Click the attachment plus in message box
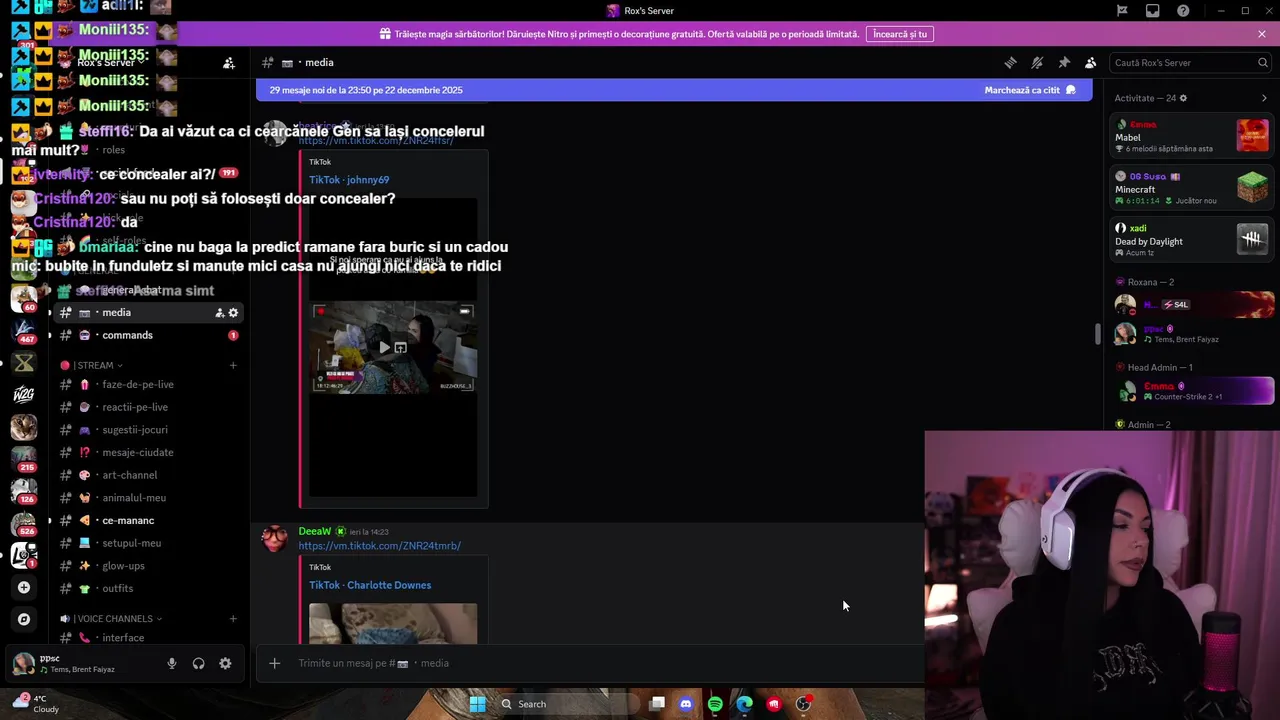 pos(275,663)
